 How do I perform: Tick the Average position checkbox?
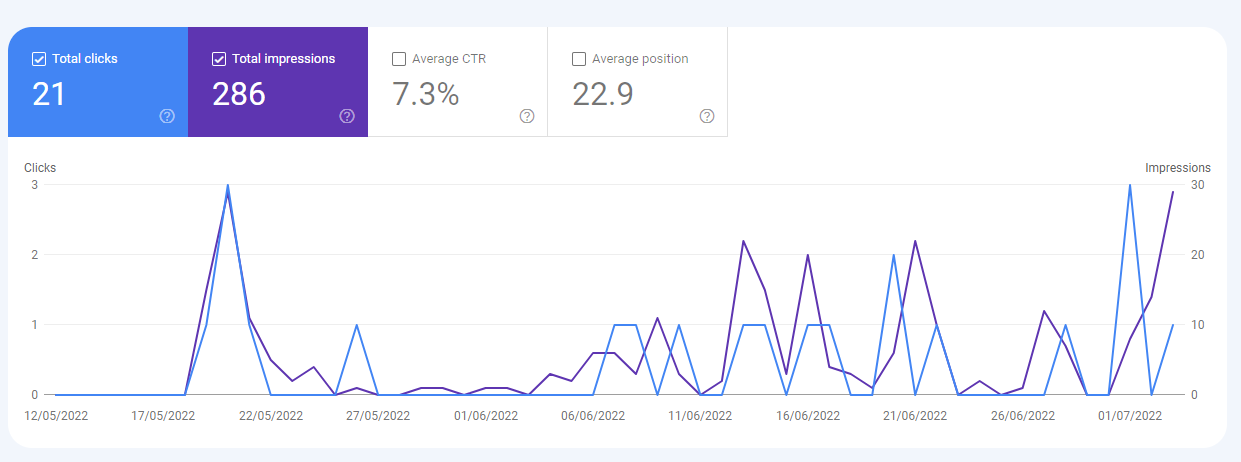pyautogui.click(x=579, y=59)
